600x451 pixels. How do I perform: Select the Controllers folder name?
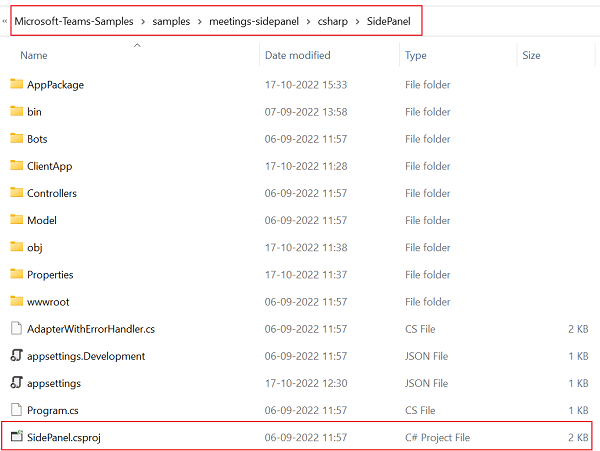click(52, 193)
